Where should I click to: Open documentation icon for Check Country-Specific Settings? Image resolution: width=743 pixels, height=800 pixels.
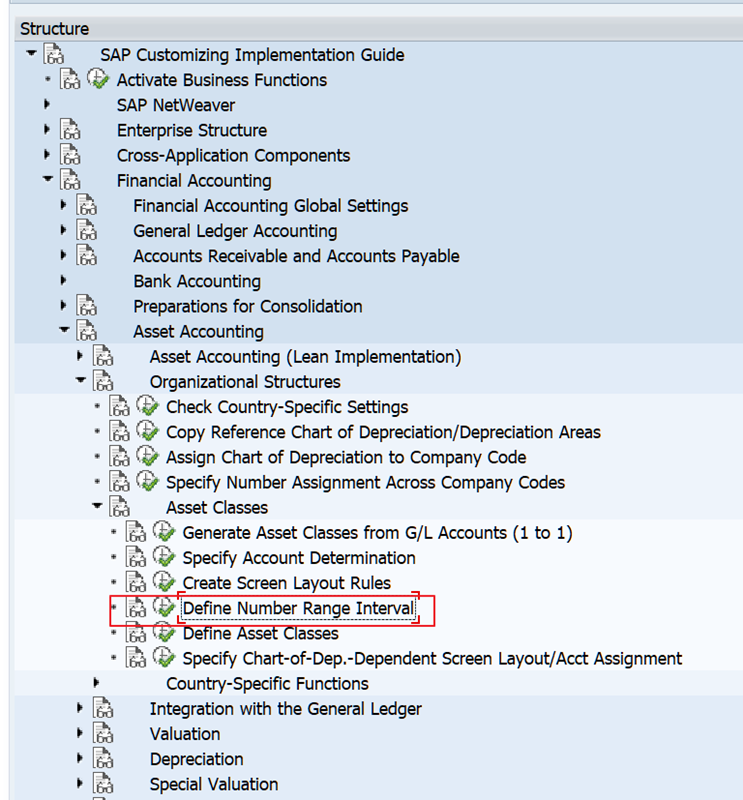click(x=119, y=407)
